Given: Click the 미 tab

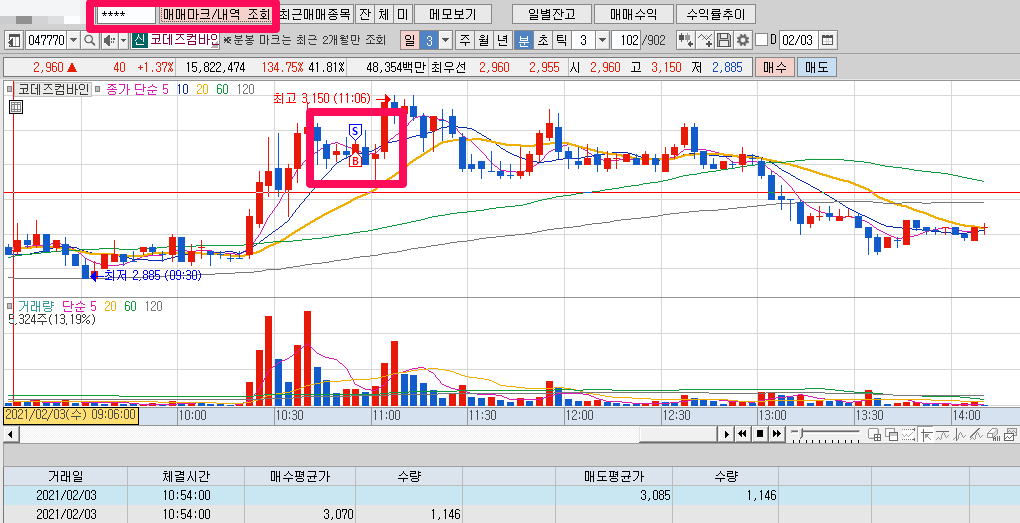Looking at the screenshot, I should pyautogui.click(x=402, y=14).
